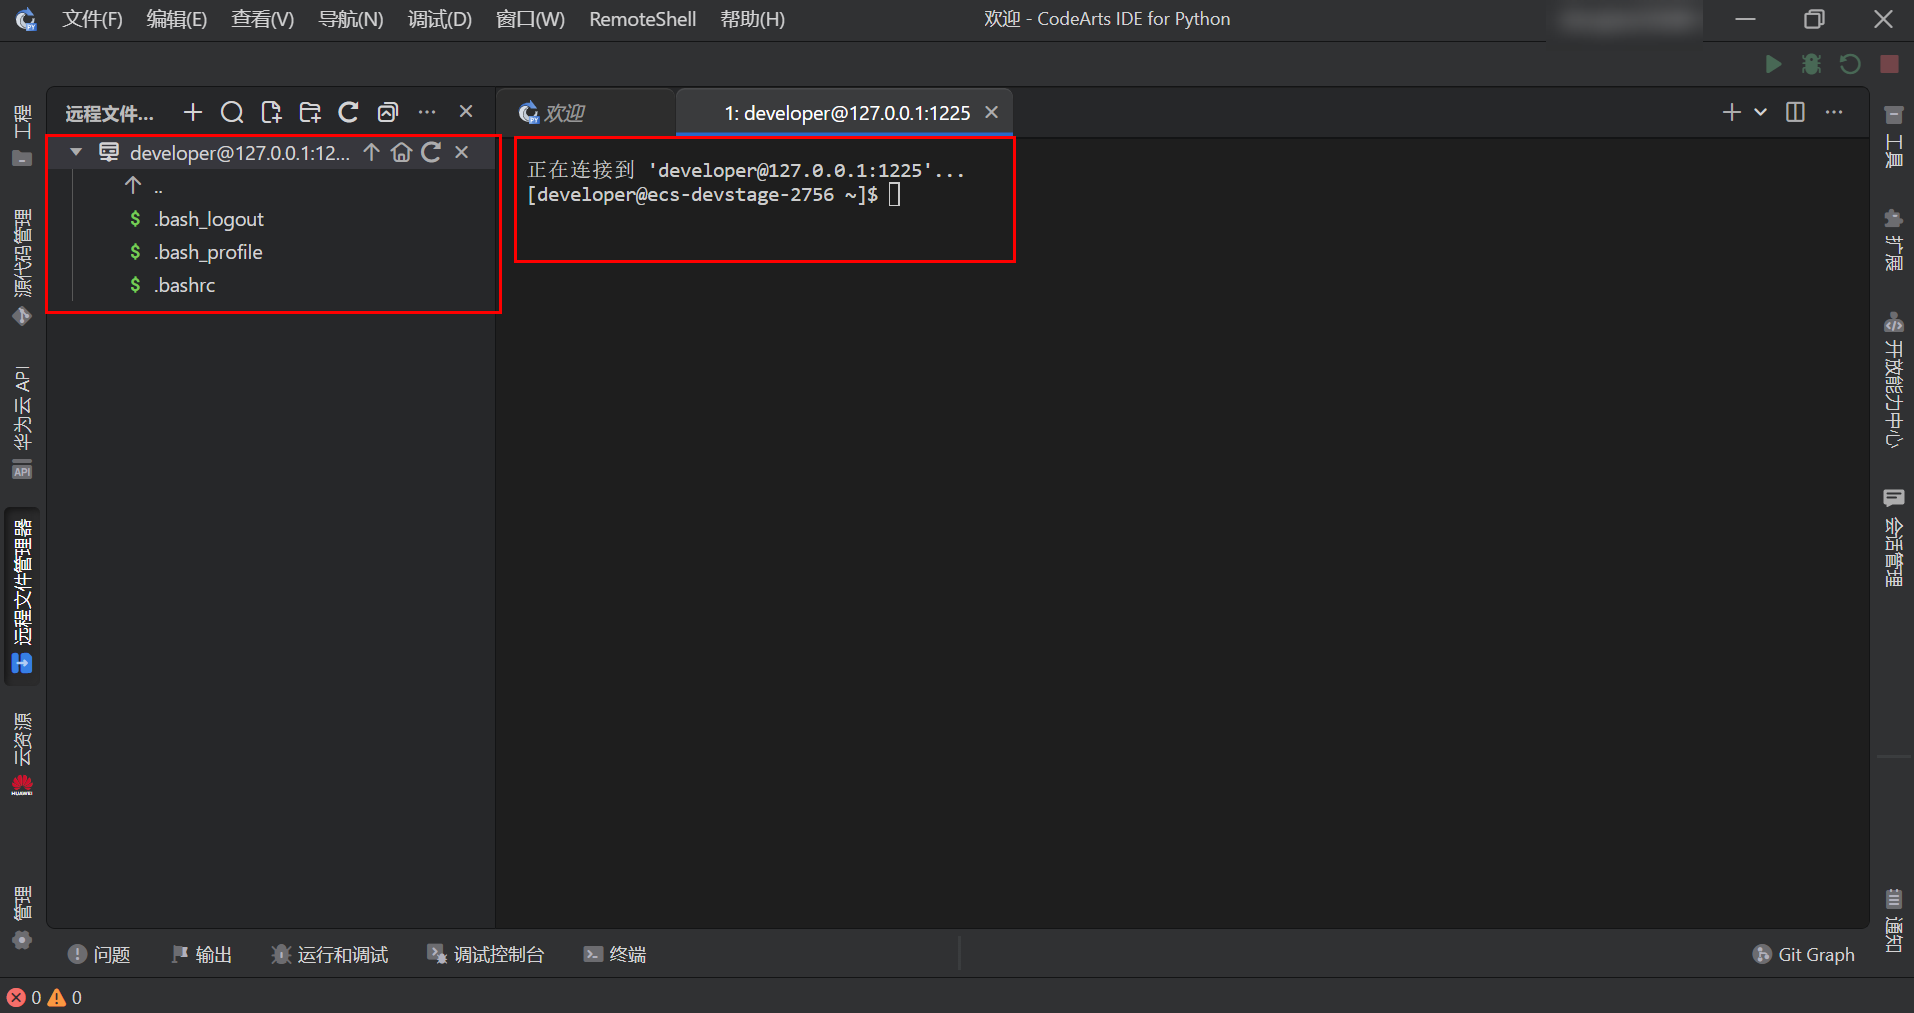Open the 文件(F) menu

click(92, 19)
